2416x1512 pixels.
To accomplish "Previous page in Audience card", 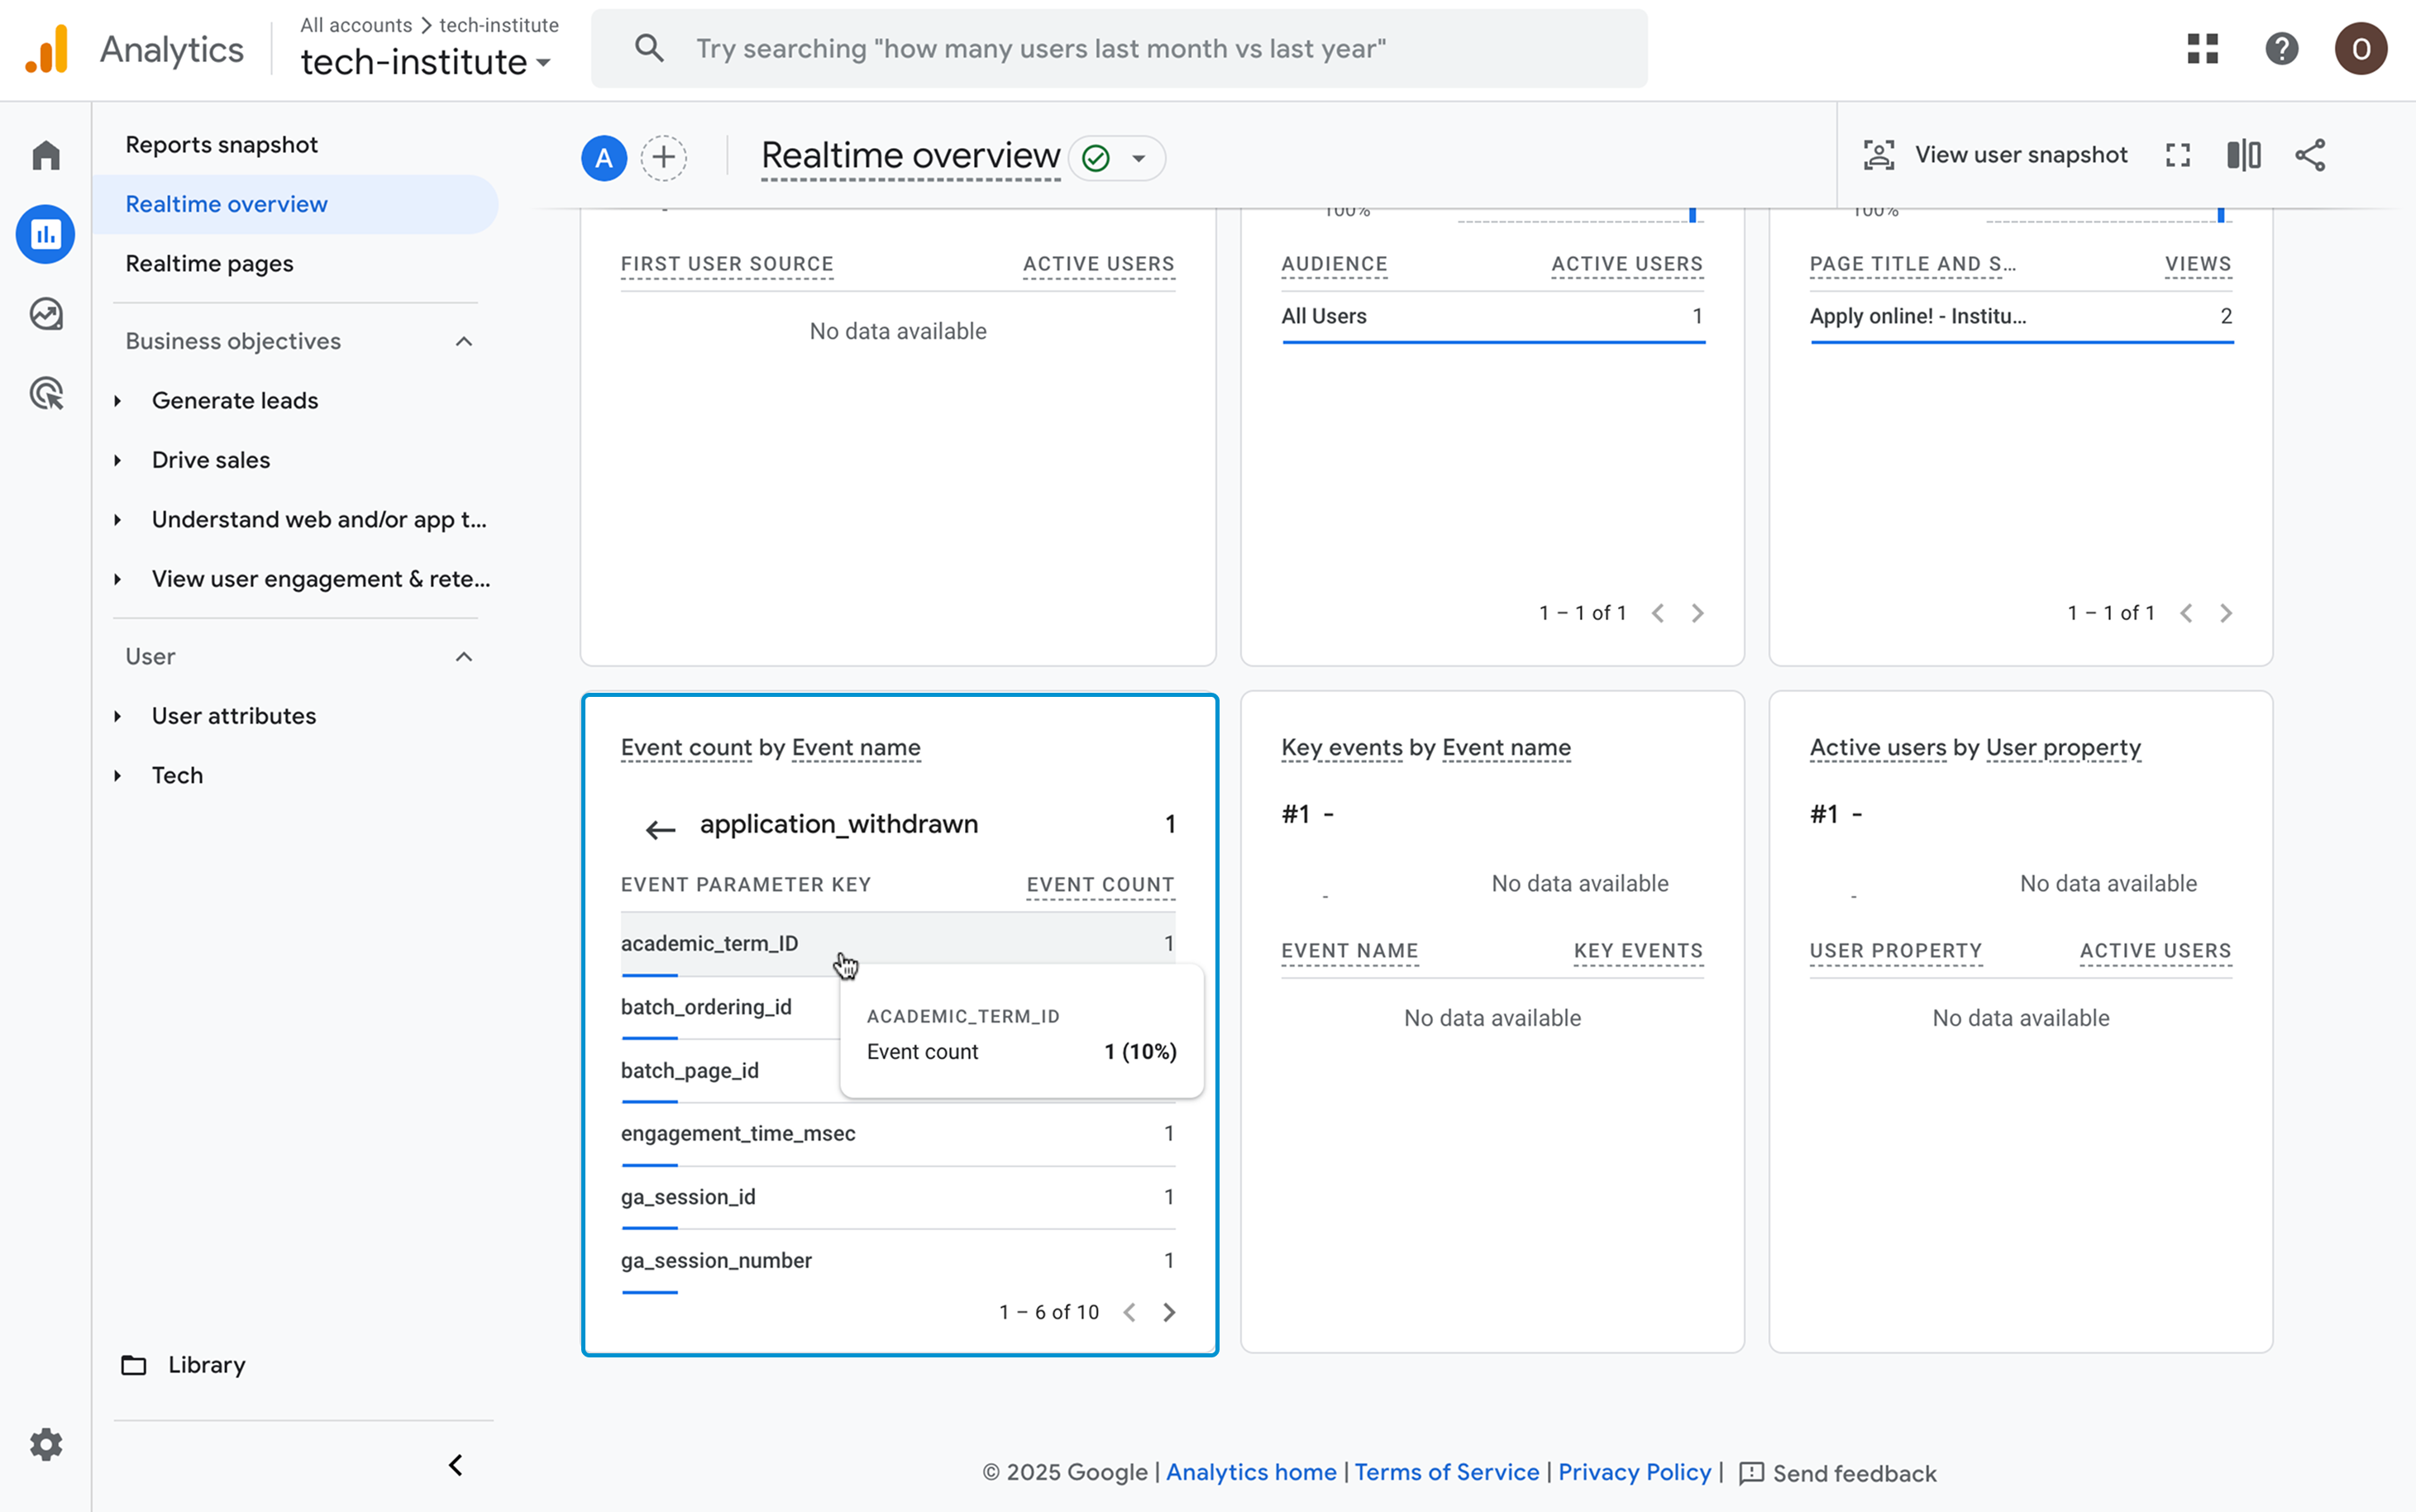I will click(1657, 613).
